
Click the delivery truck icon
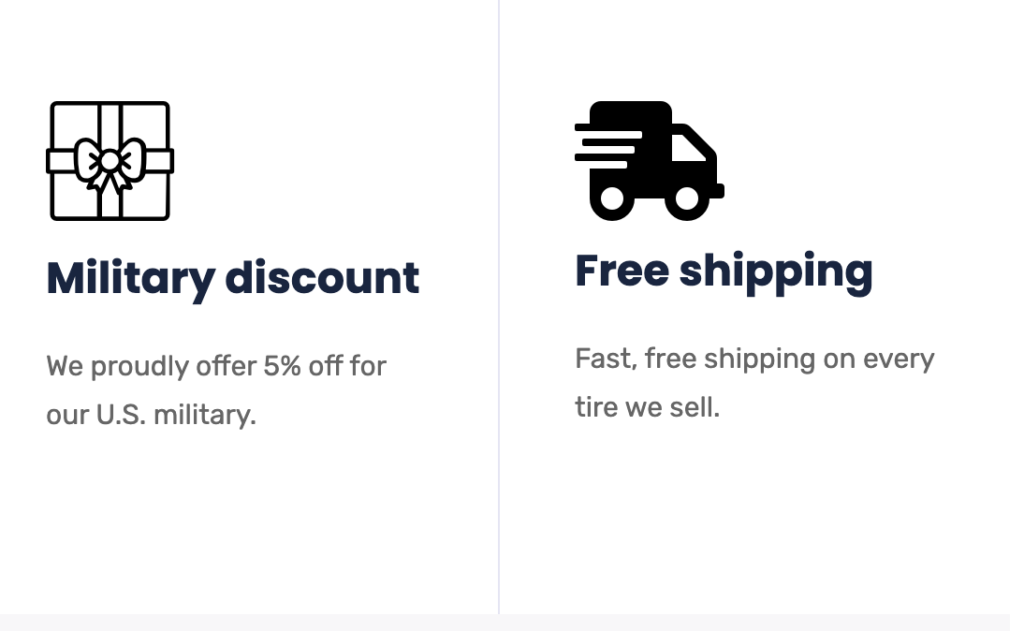point(649,161)
